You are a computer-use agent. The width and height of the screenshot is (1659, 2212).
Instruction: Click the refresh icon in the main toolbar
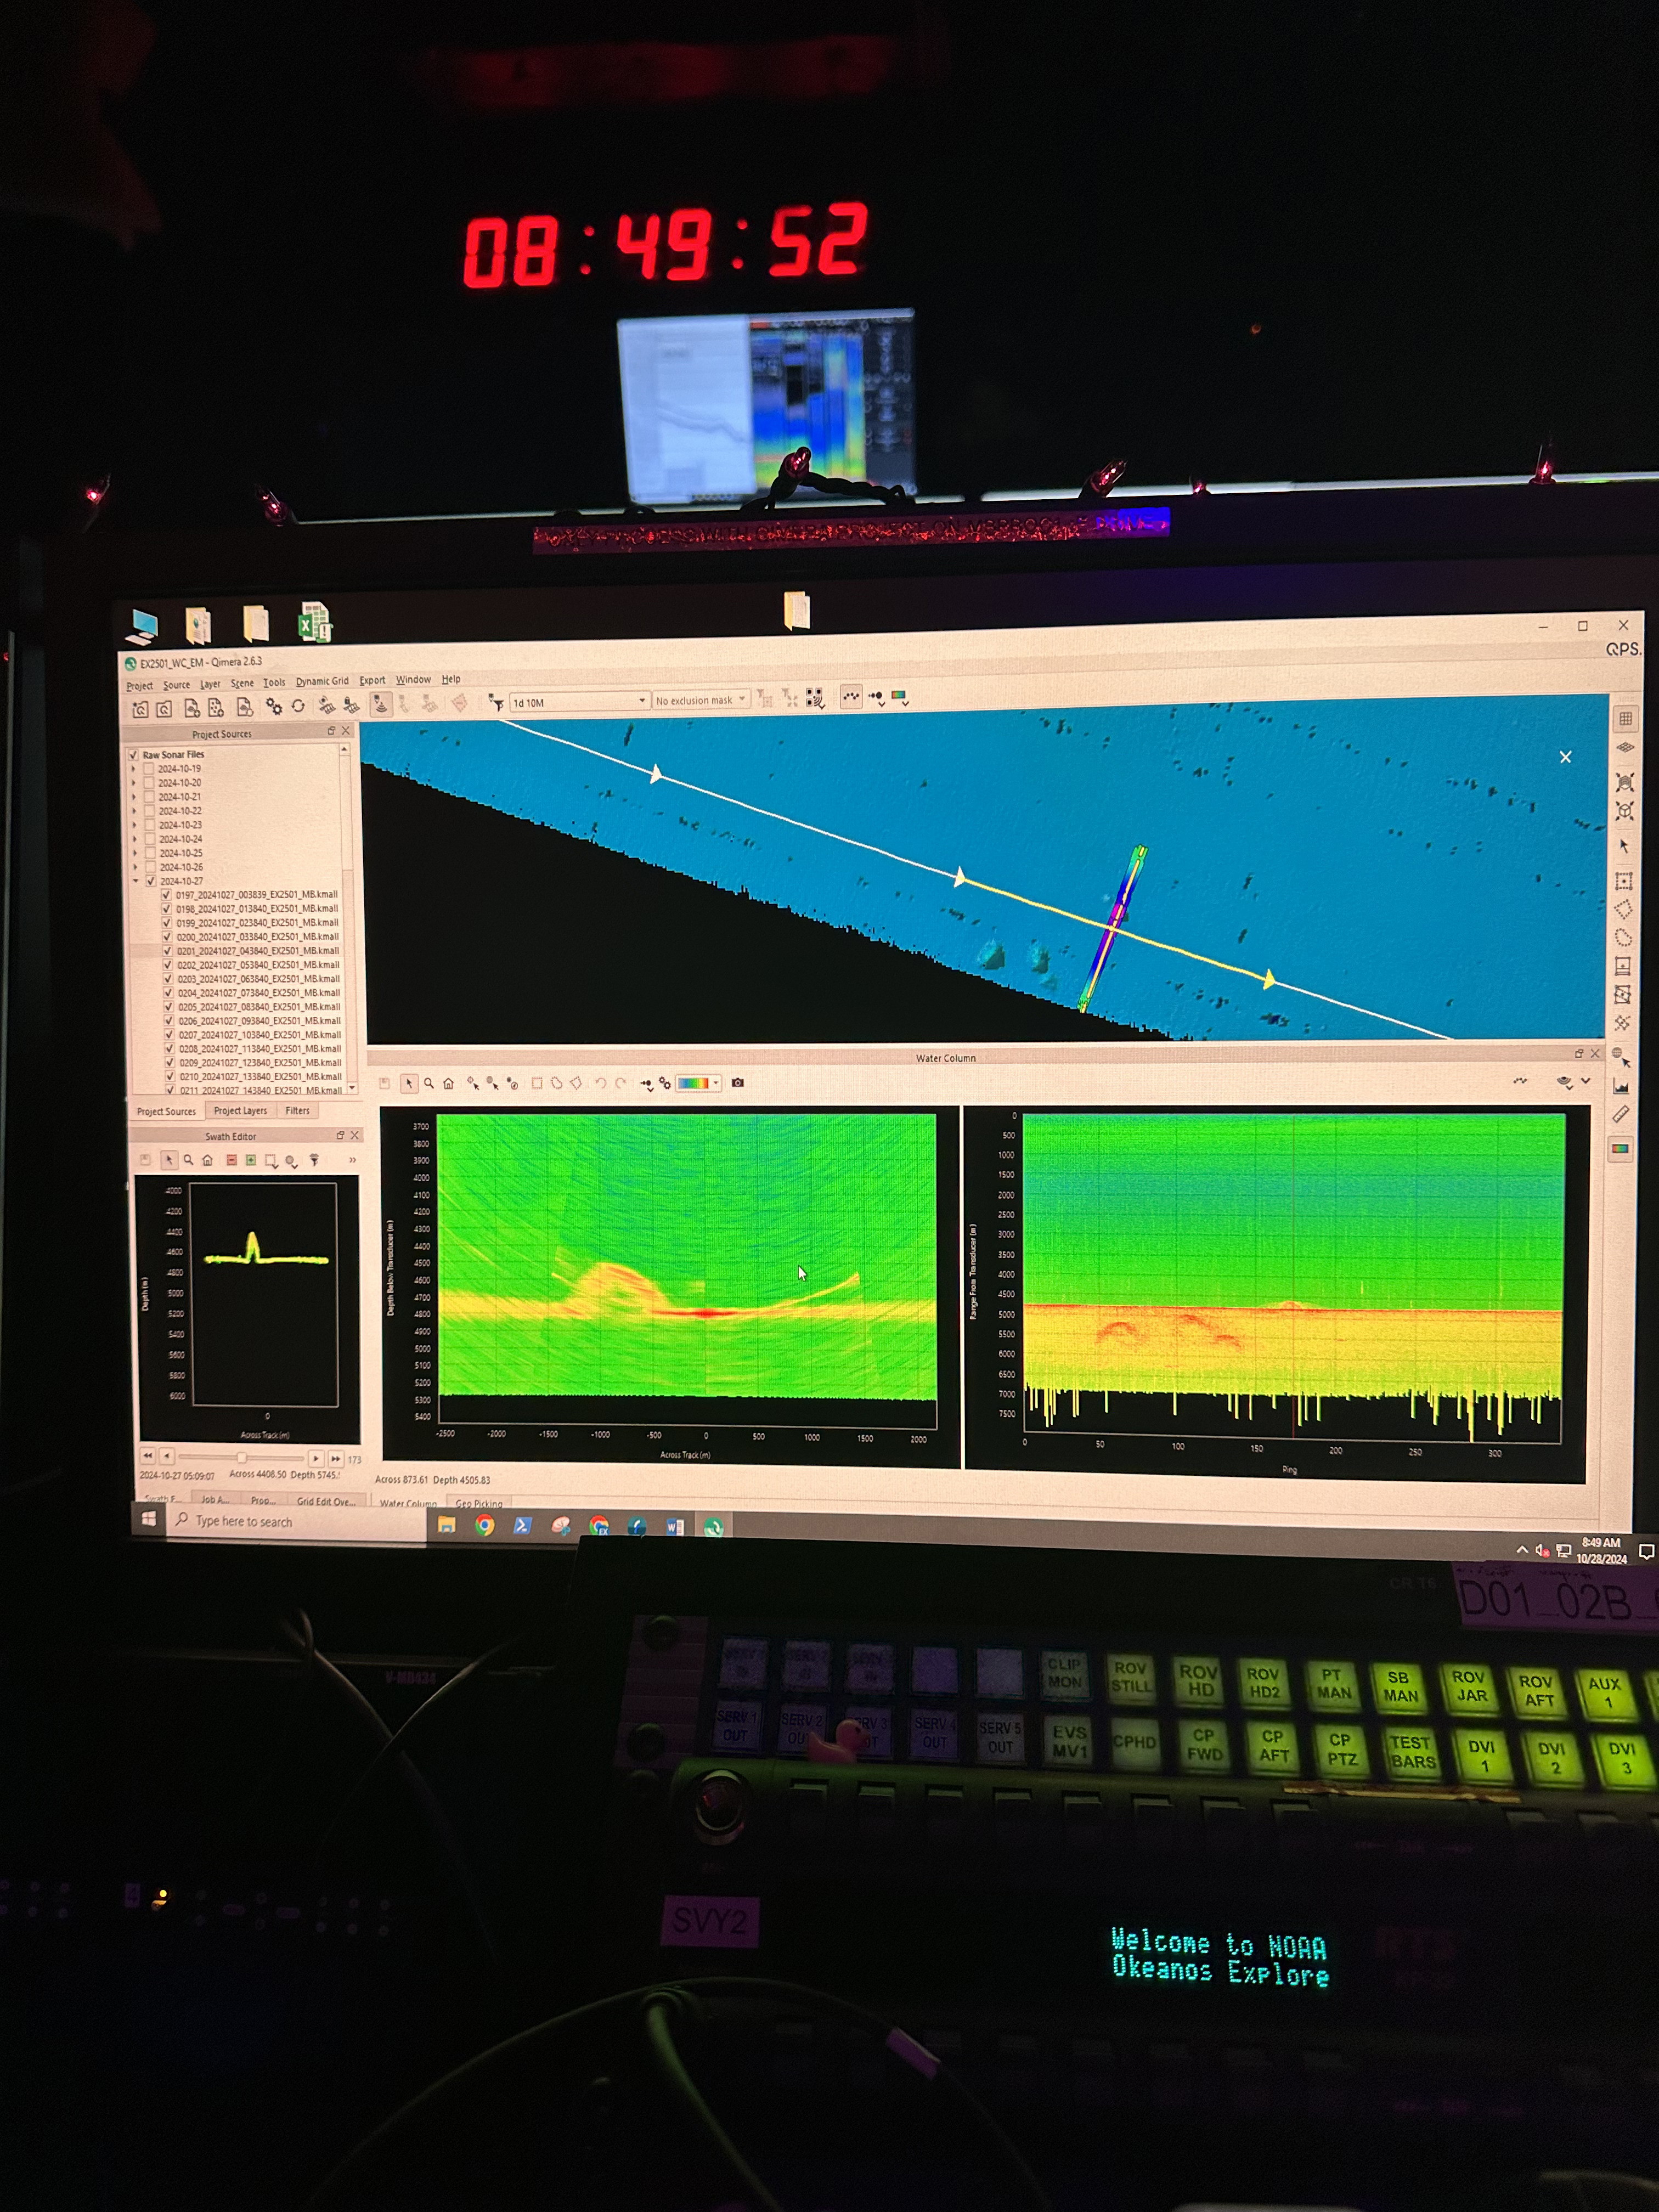click(x=298, y=705)
